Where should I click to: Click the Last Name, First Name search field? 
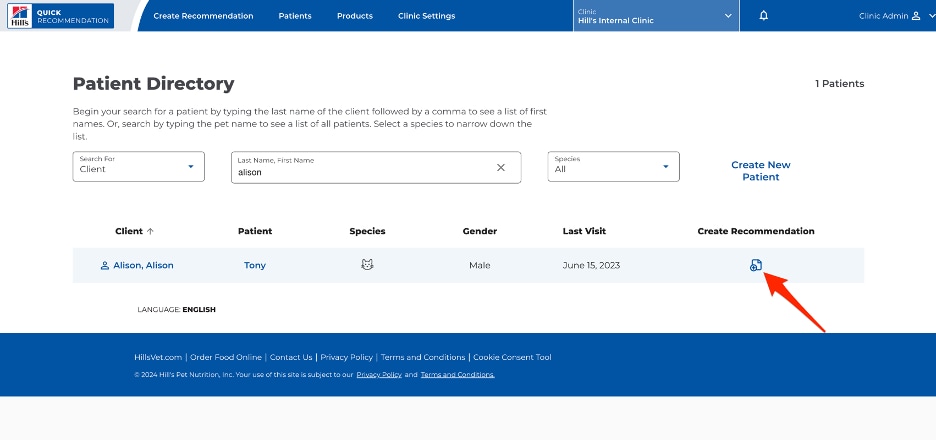[376, 167]
